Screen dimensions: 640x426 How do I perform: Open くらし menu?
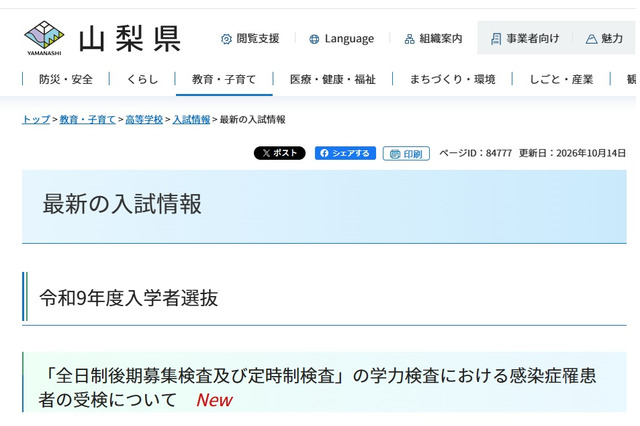[x=142, y=79]
